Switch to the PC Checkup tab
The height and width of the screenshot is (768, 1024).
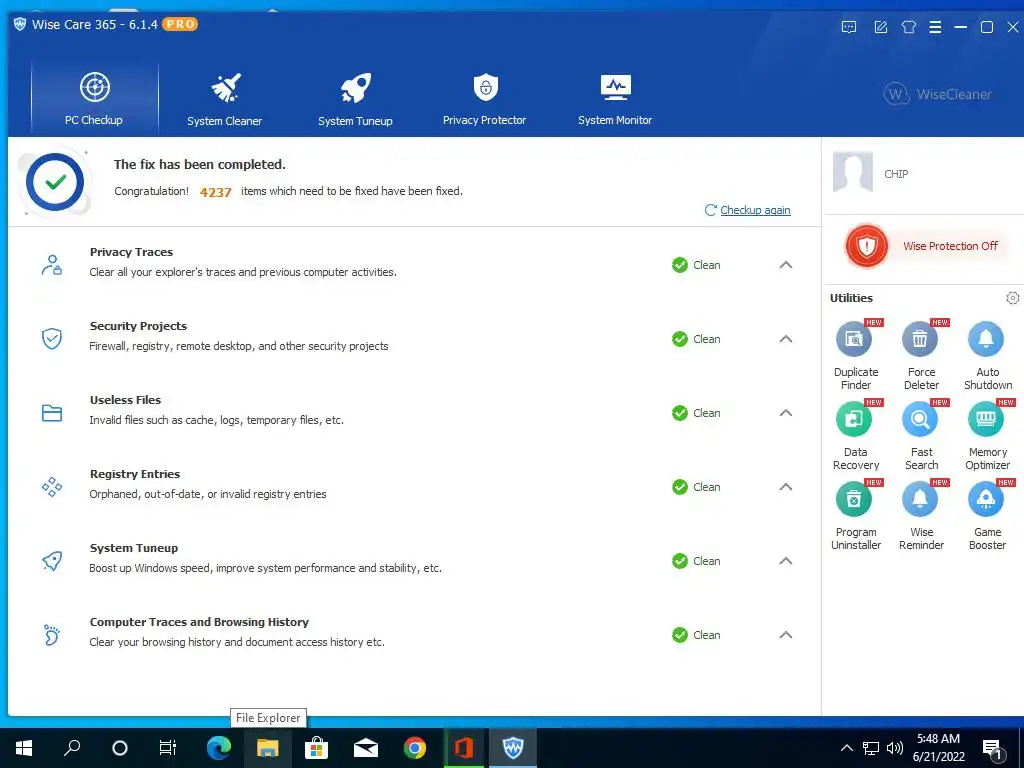(94, 98)
